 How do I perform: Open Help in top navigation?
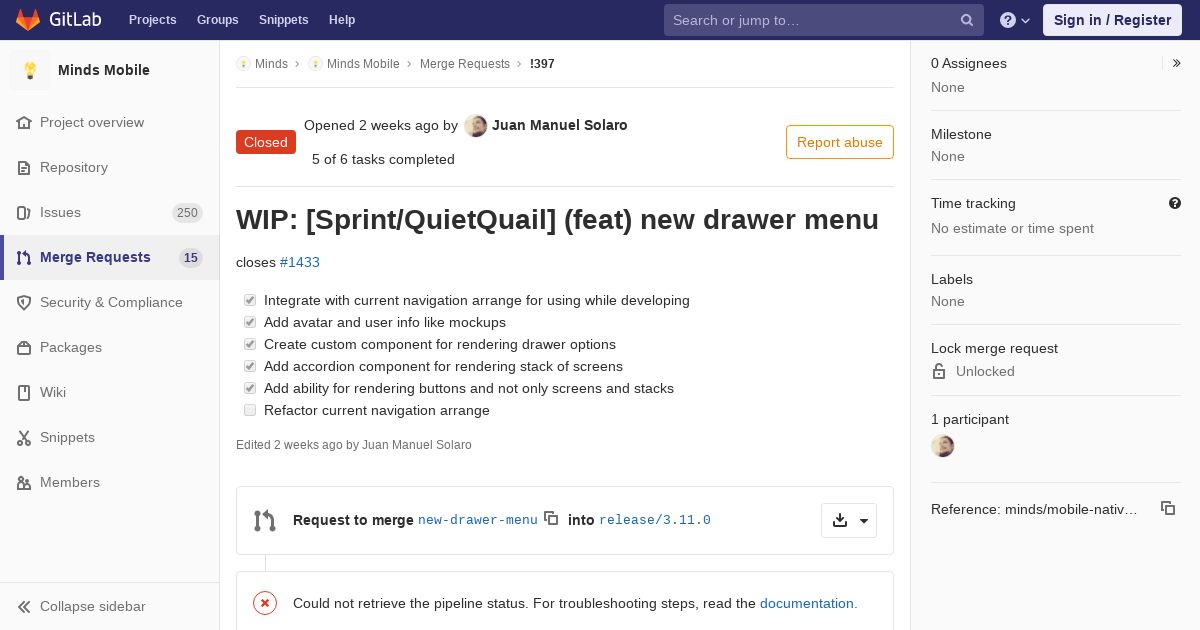(342, 20)
